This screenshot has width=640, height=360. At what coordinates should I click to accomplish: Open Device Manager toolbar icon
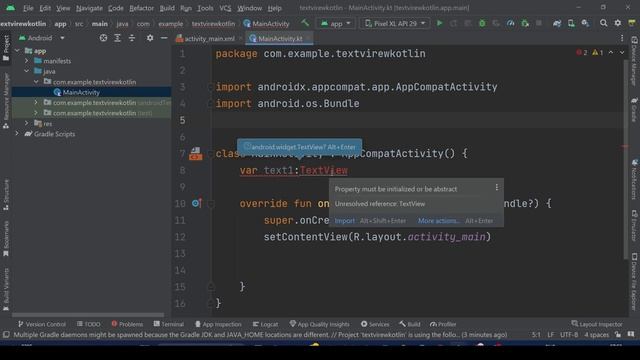571,23
